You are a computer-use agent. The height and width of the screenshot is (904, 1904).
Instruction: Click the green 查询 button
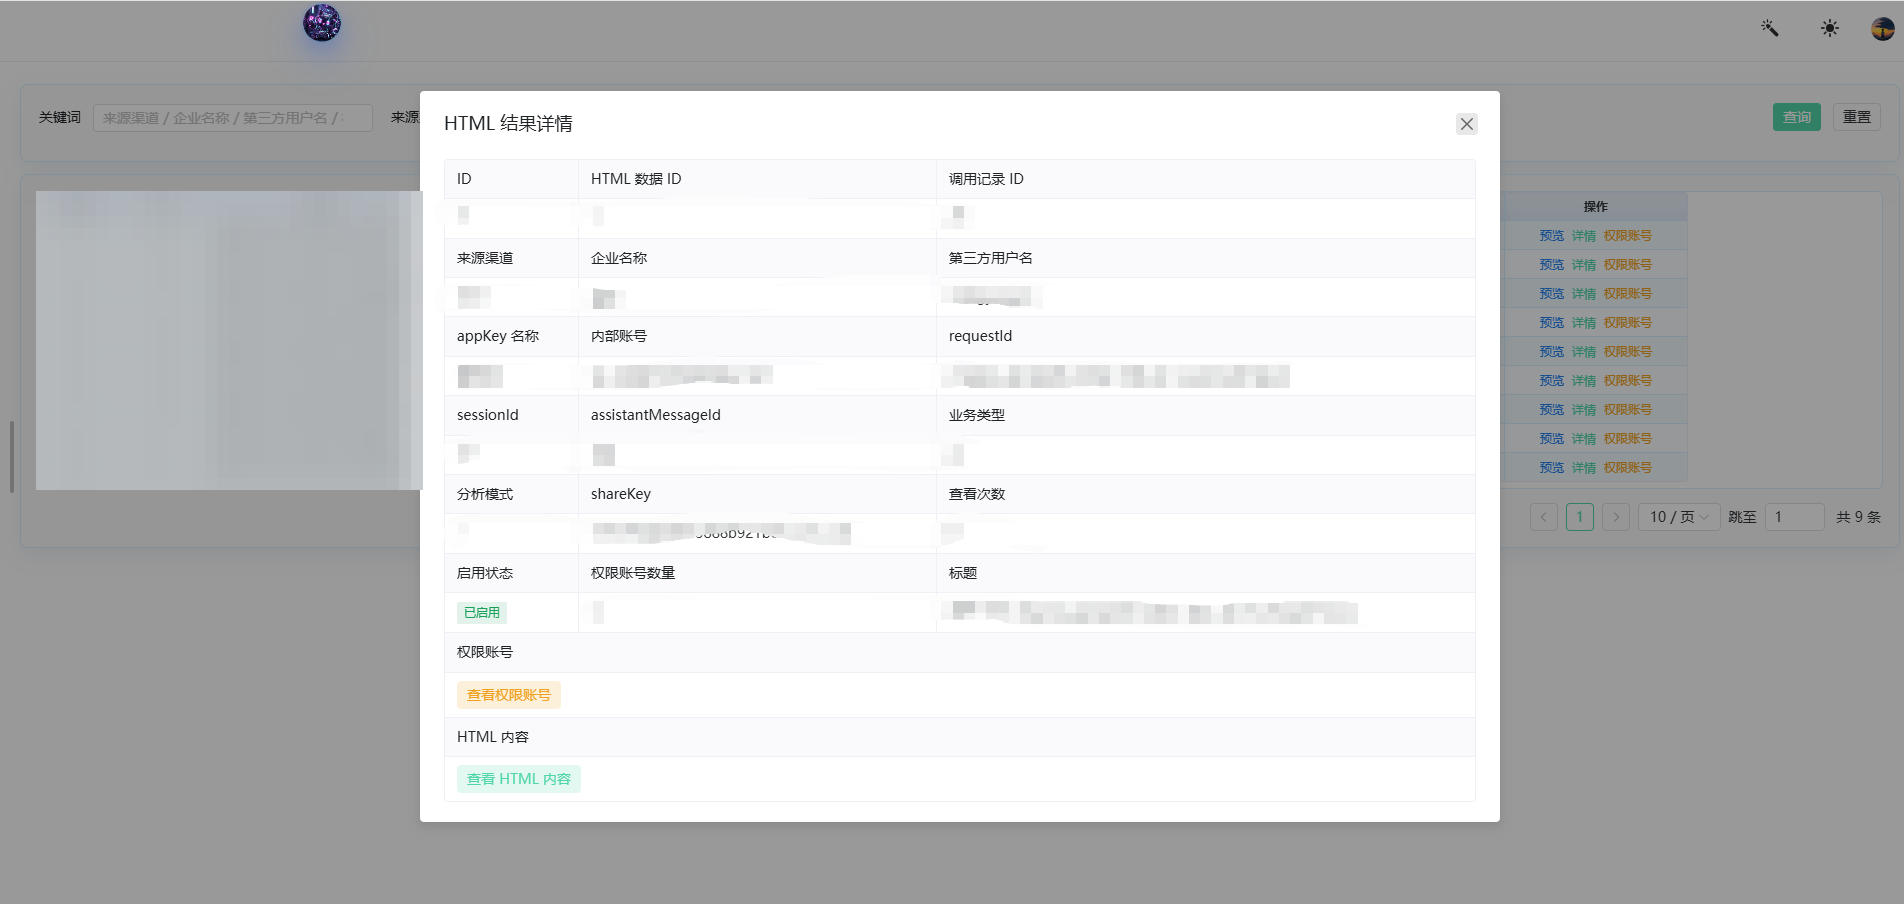1797,117
